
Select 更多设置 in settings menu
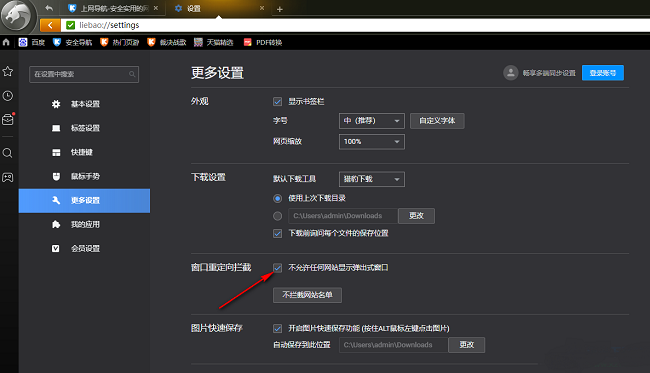coord(84,201)
